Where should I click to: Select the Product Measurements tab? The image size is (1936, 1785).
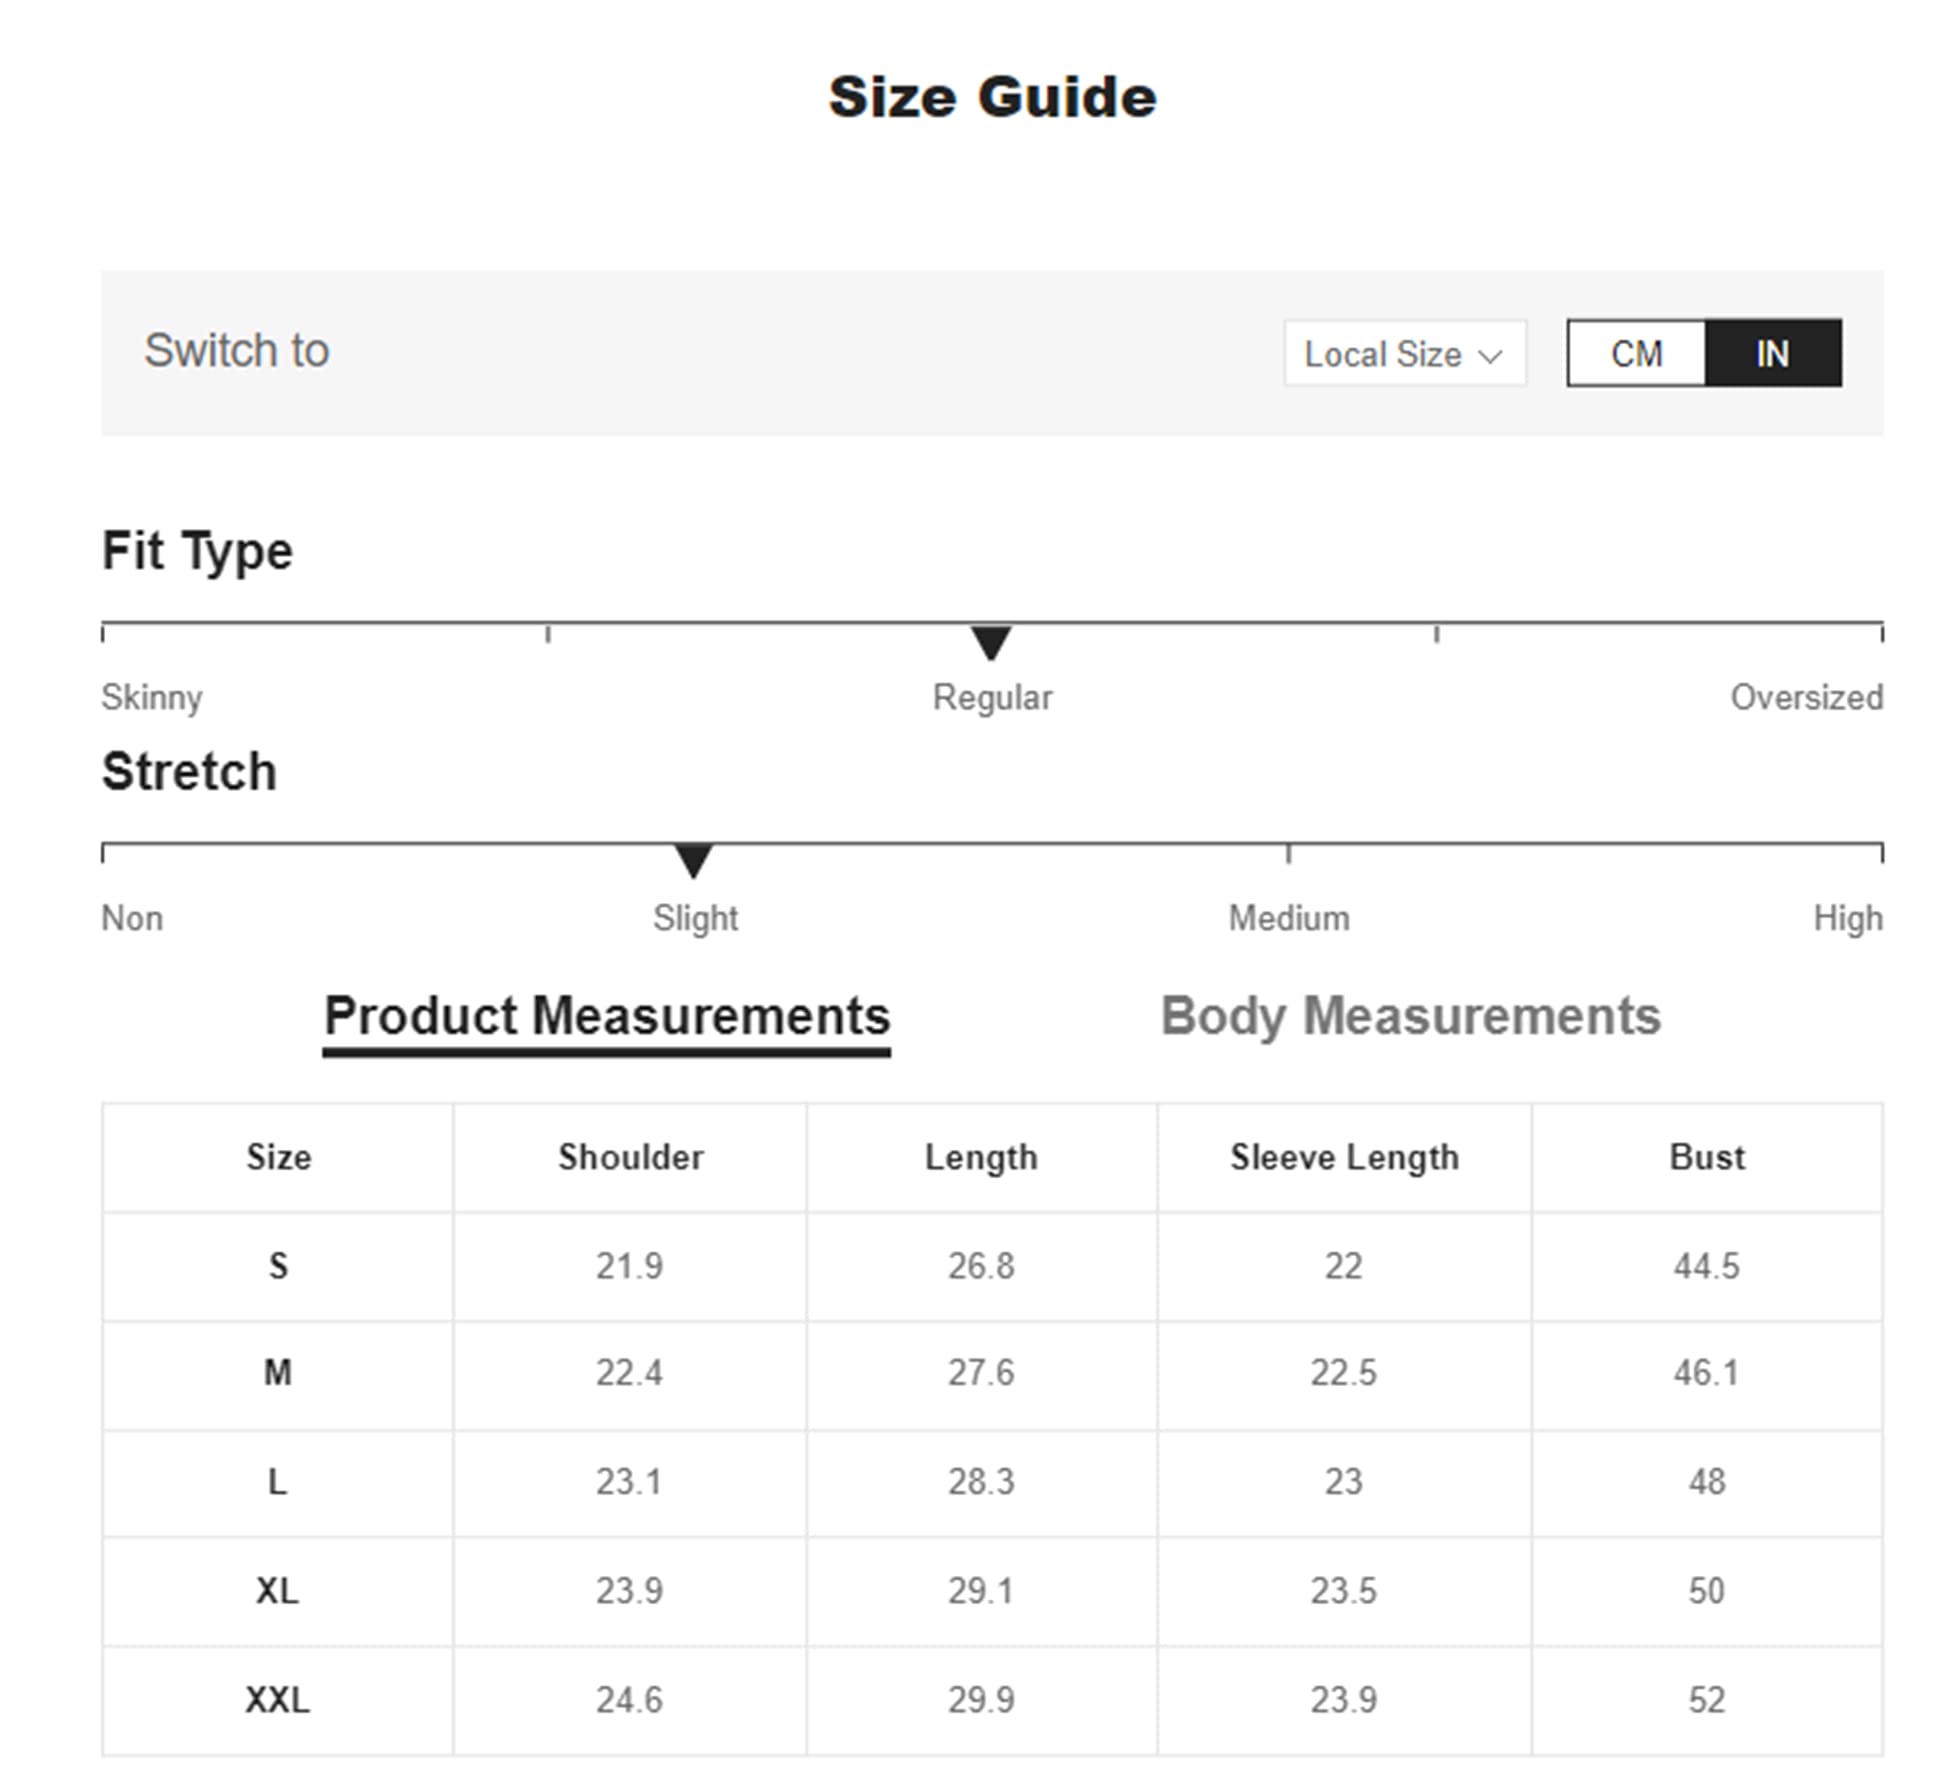607,1017
